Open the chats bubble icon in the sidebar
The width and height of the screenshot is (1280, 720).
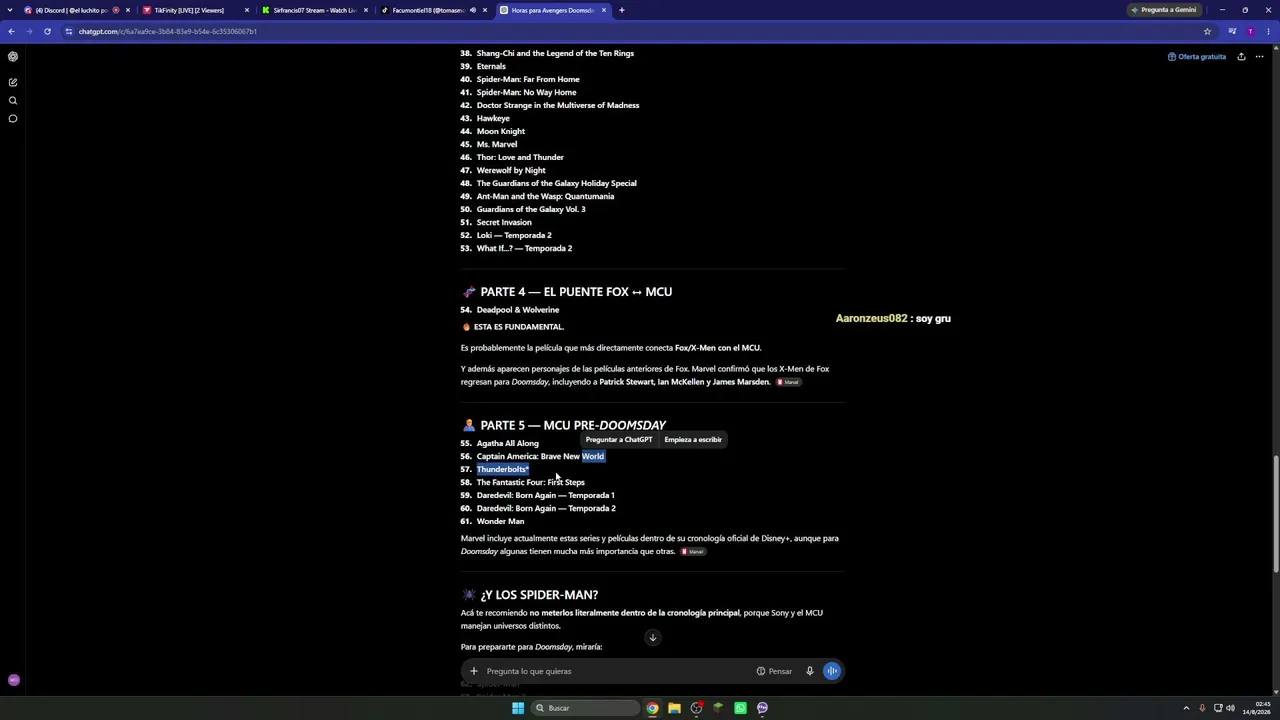click(13, 119)
